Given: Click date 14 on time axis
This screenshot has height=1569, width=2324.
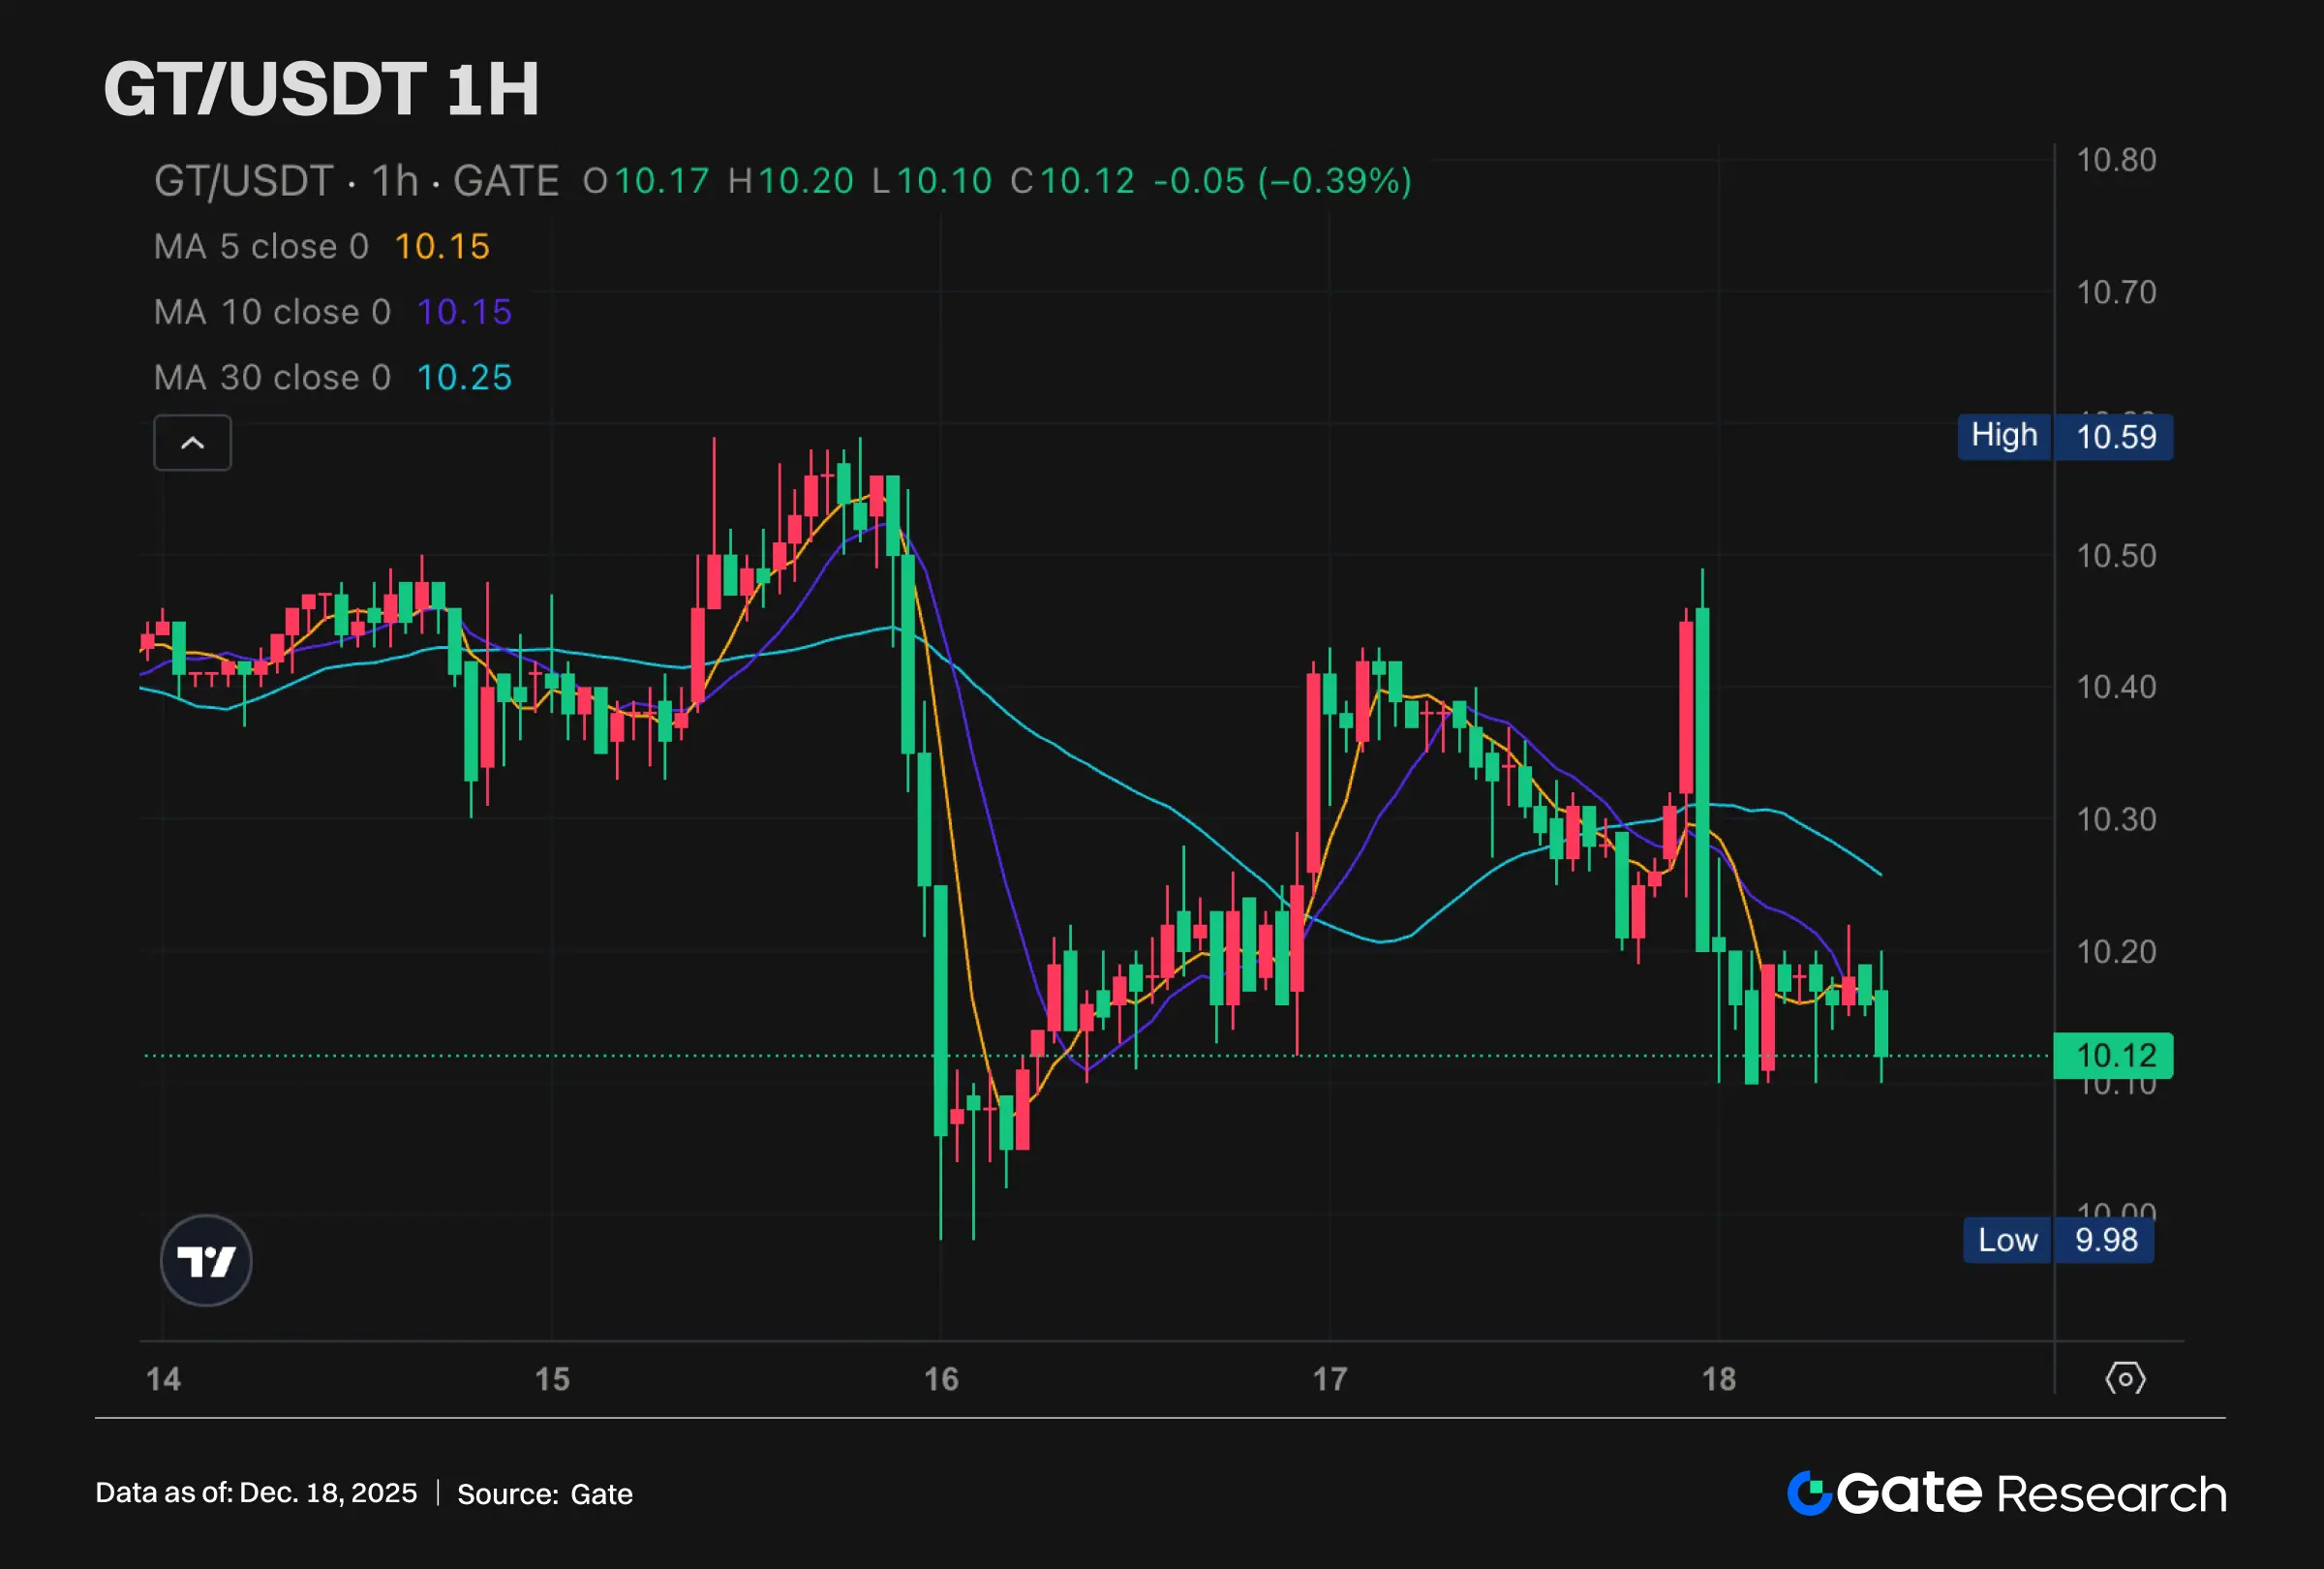Looking at the screenshot, I should tap(164, 1379).
